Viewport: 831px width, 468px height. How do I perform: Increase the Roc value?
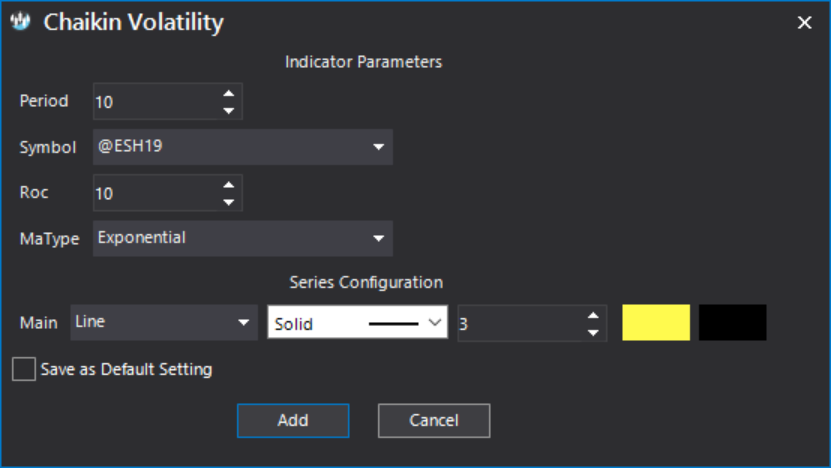228,185
